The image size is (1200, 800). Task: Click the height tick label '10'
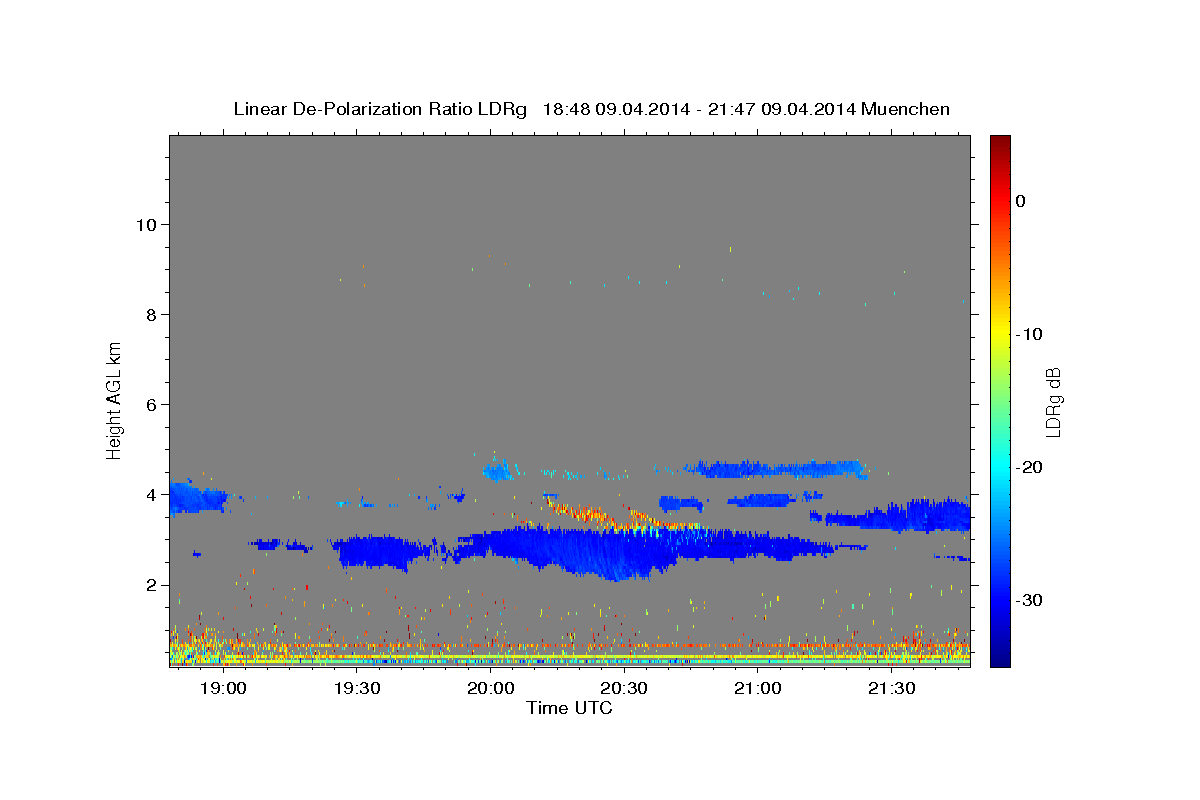(147, 224)
